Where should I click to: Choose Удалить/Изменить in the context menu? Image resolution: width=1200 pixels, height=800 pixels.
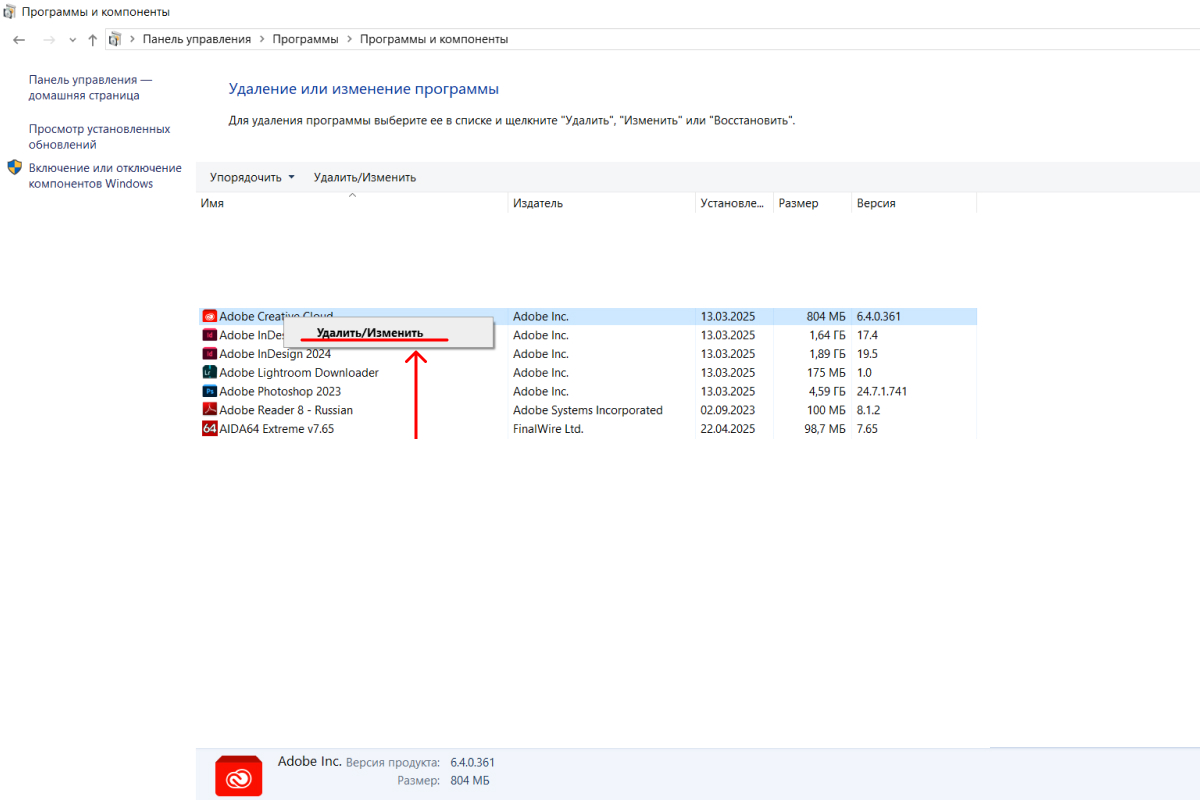click(370, 333)
